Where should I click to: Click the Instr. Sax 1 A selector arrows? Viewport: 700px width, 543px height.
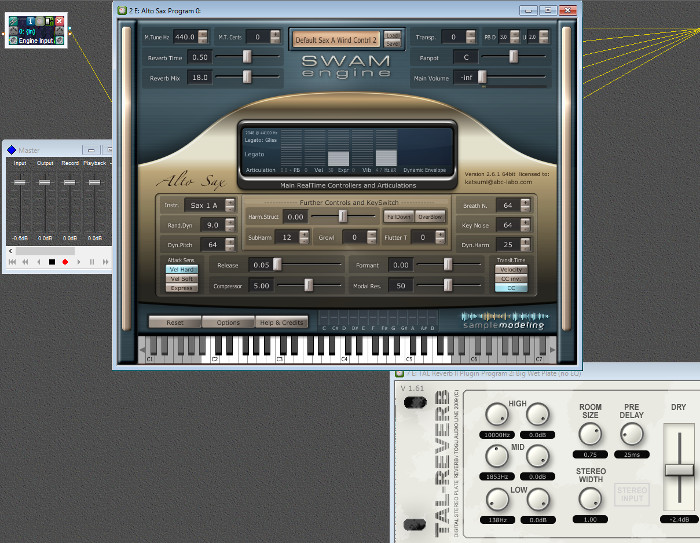[230, 205]
